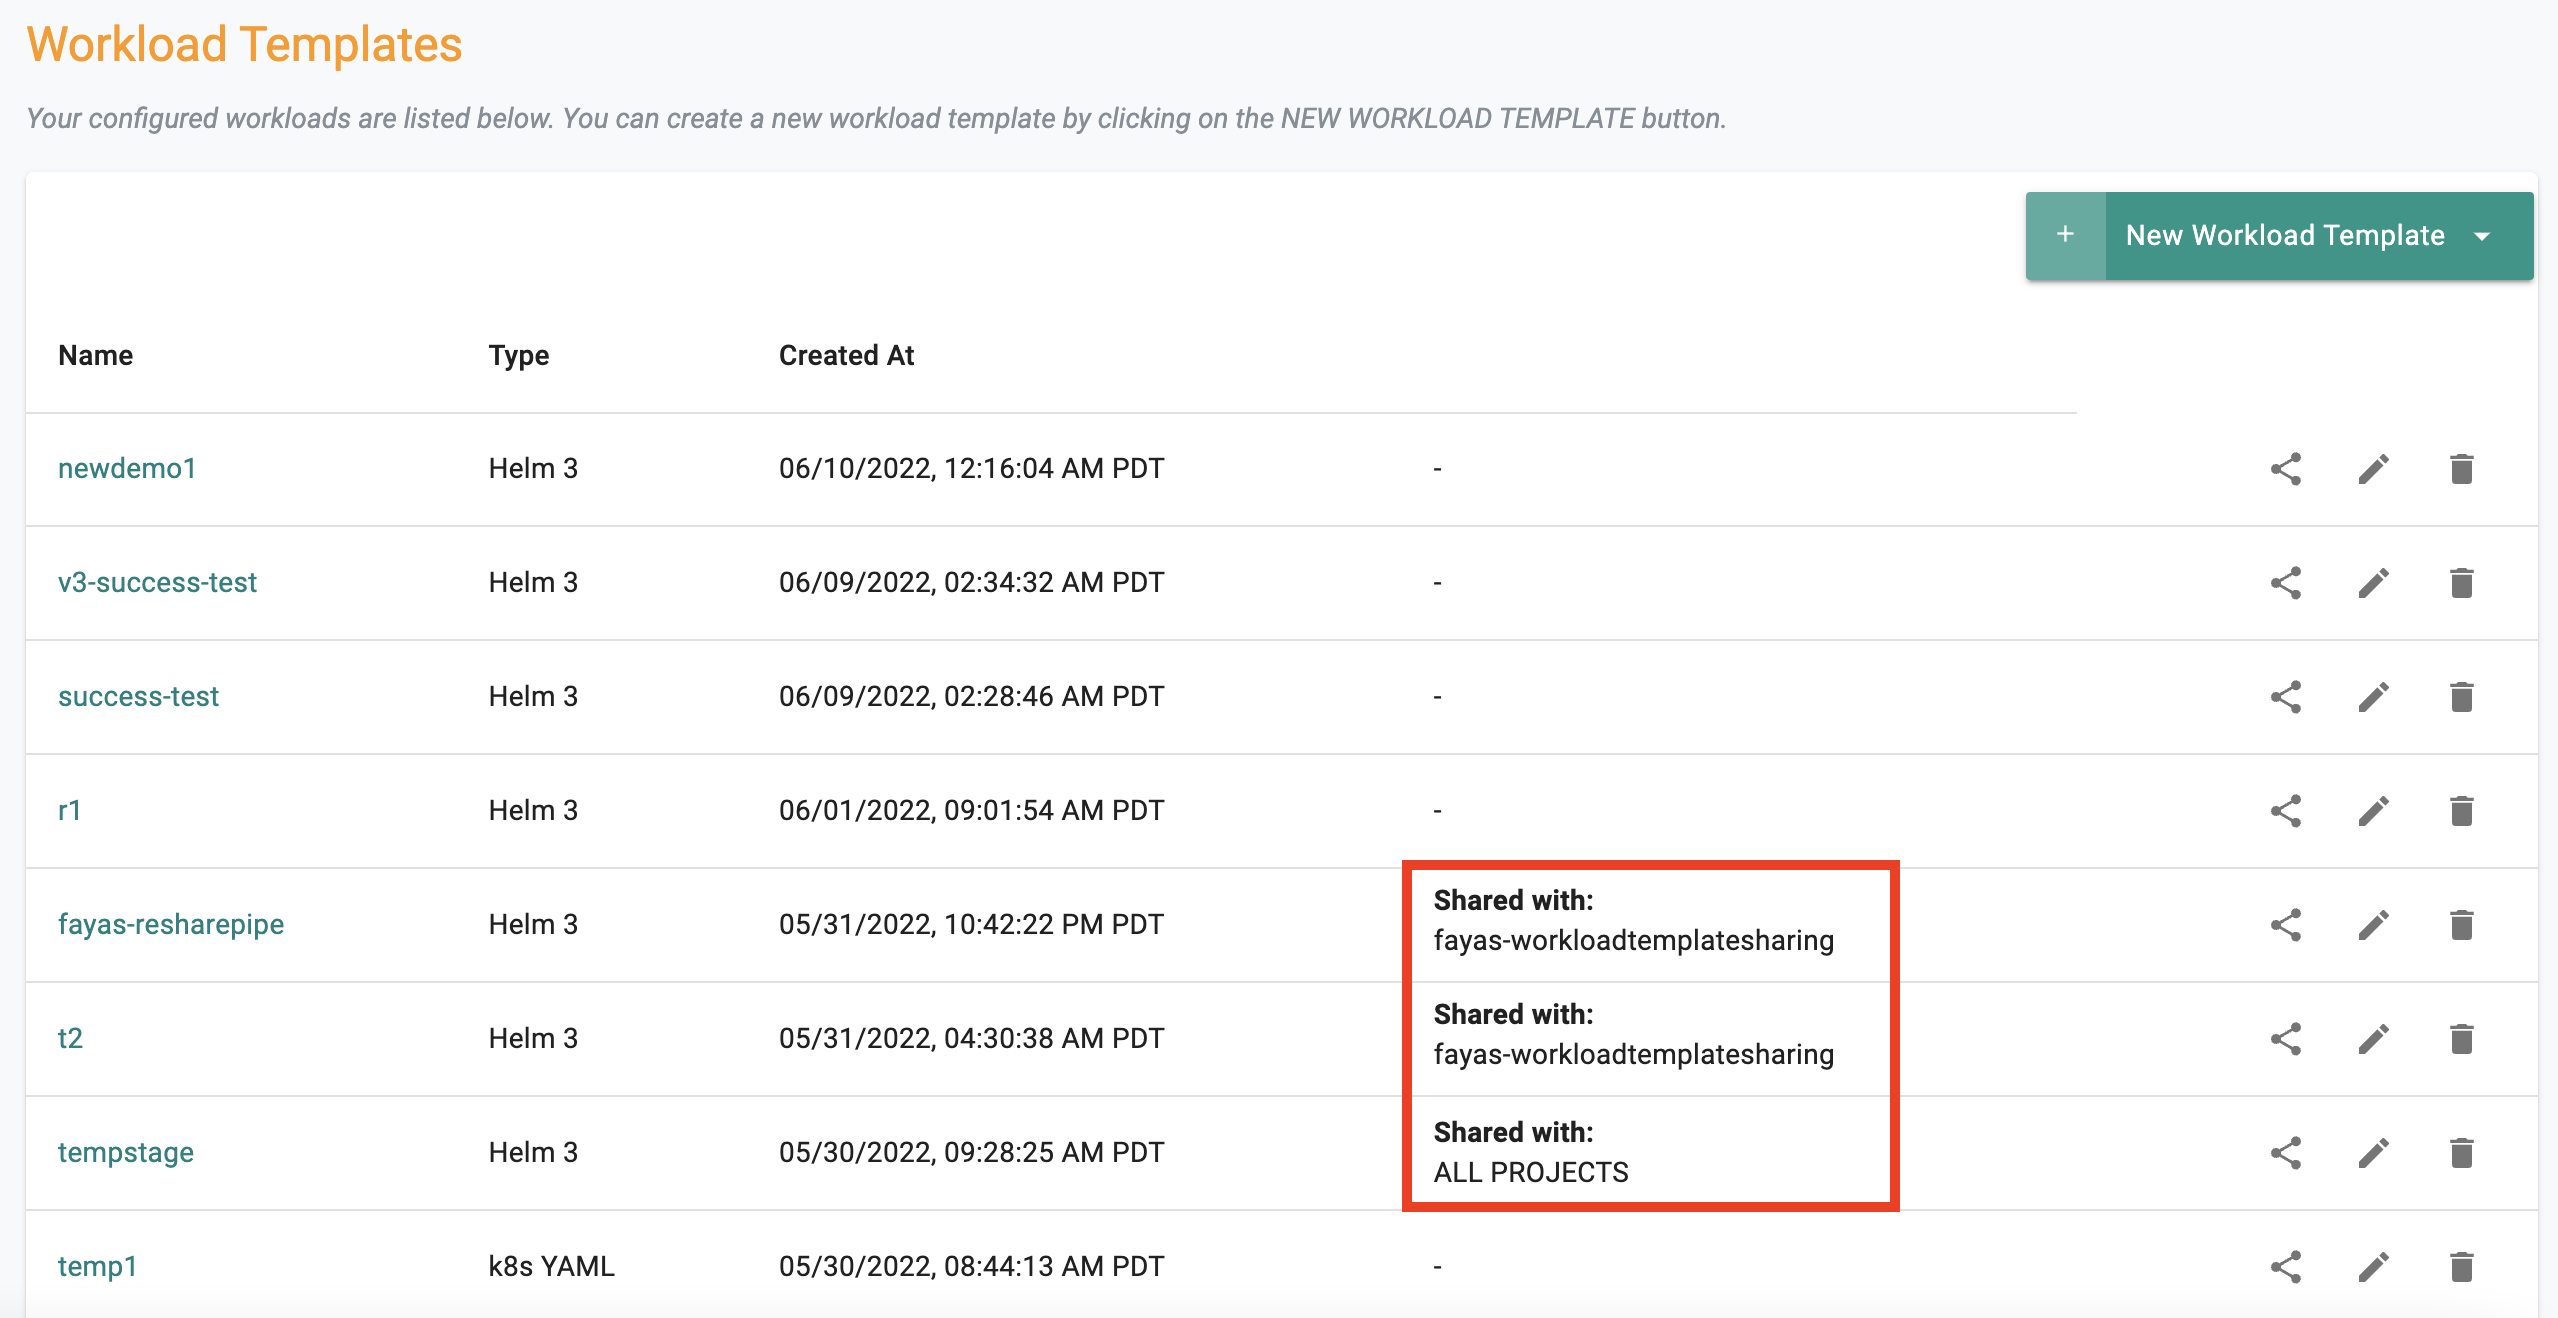Click the plus icon on New Workload Template
Image resolution: width=2558 pixels, height=1318 pixels.
[2065, 235]
